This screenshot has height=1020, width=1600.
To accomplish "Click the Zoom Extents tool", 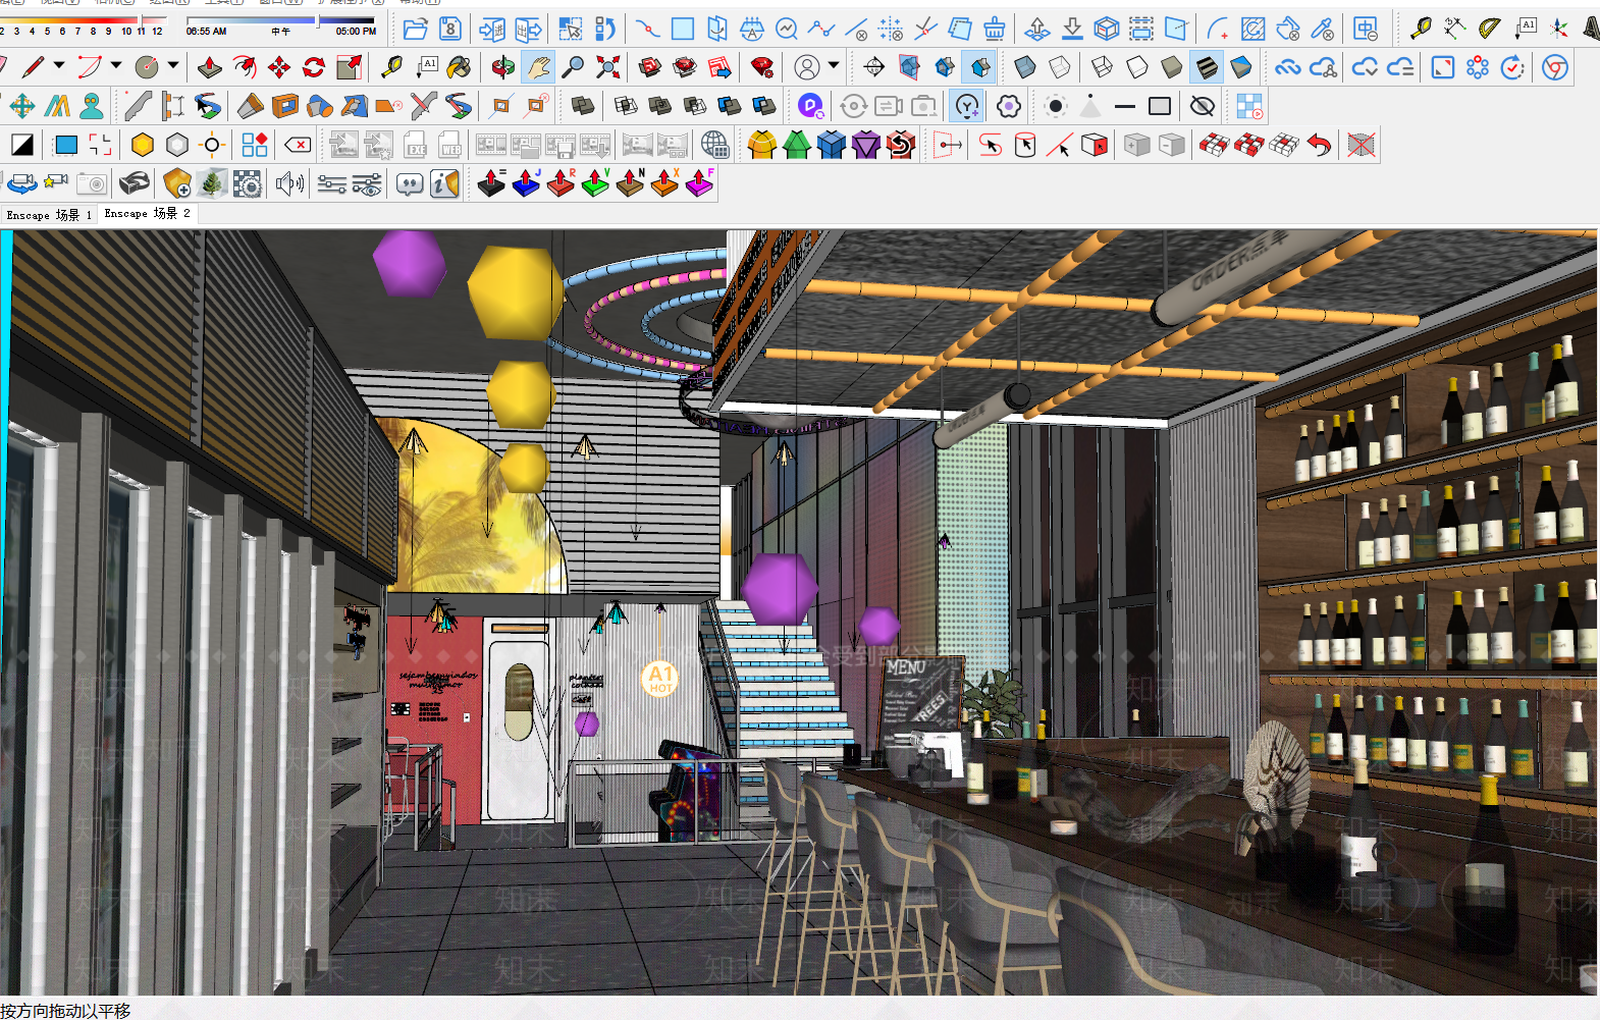I will [x=608, y=67].
